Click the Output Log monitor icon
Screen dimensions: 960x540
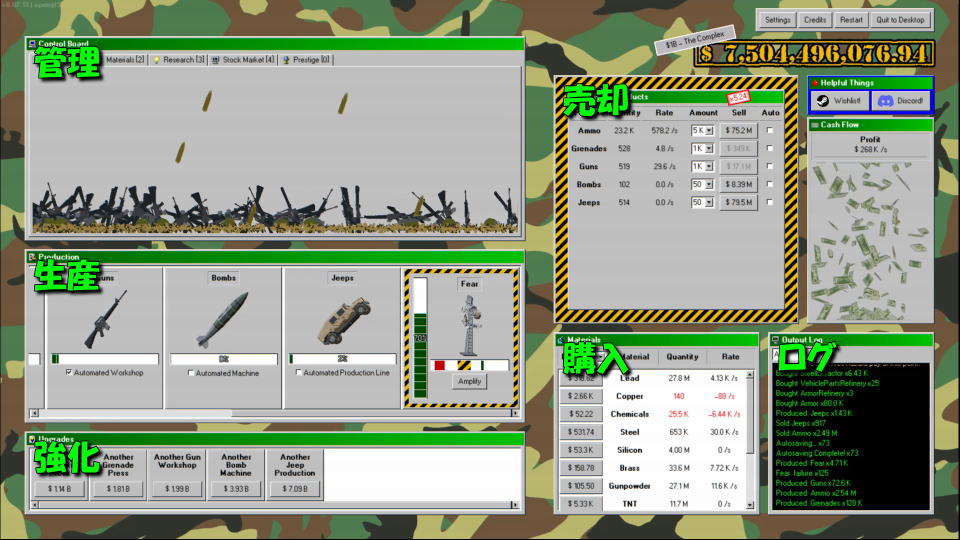pos(775,340)
